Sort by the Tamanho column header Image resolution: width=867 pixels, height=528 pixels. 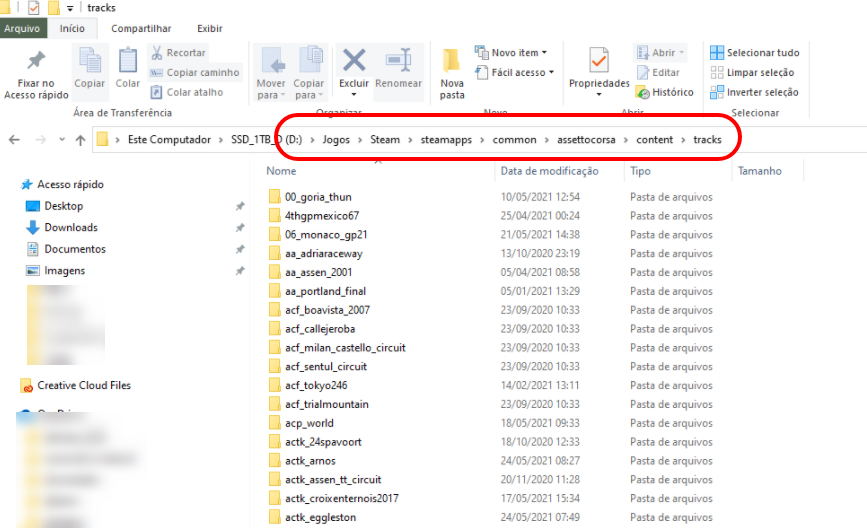[760, 171]
